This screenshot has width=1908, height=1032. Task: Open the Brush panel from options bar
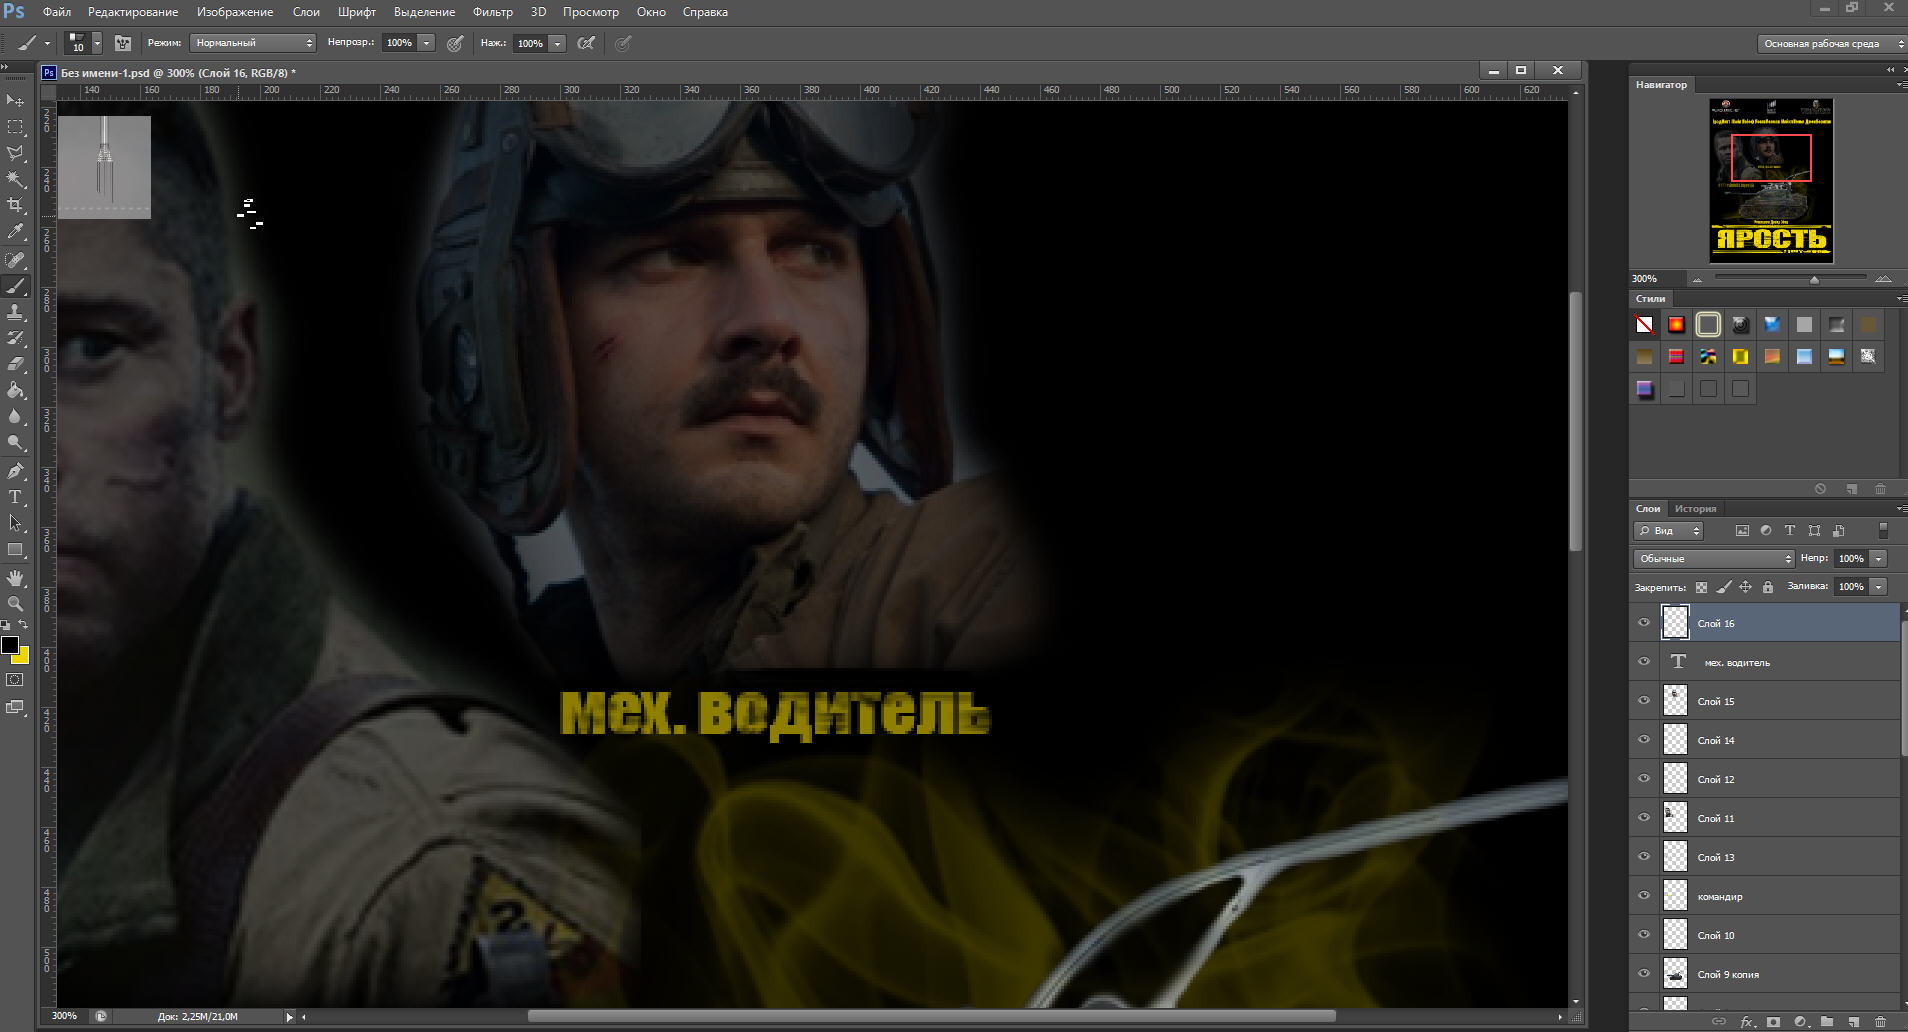point(123,43)
